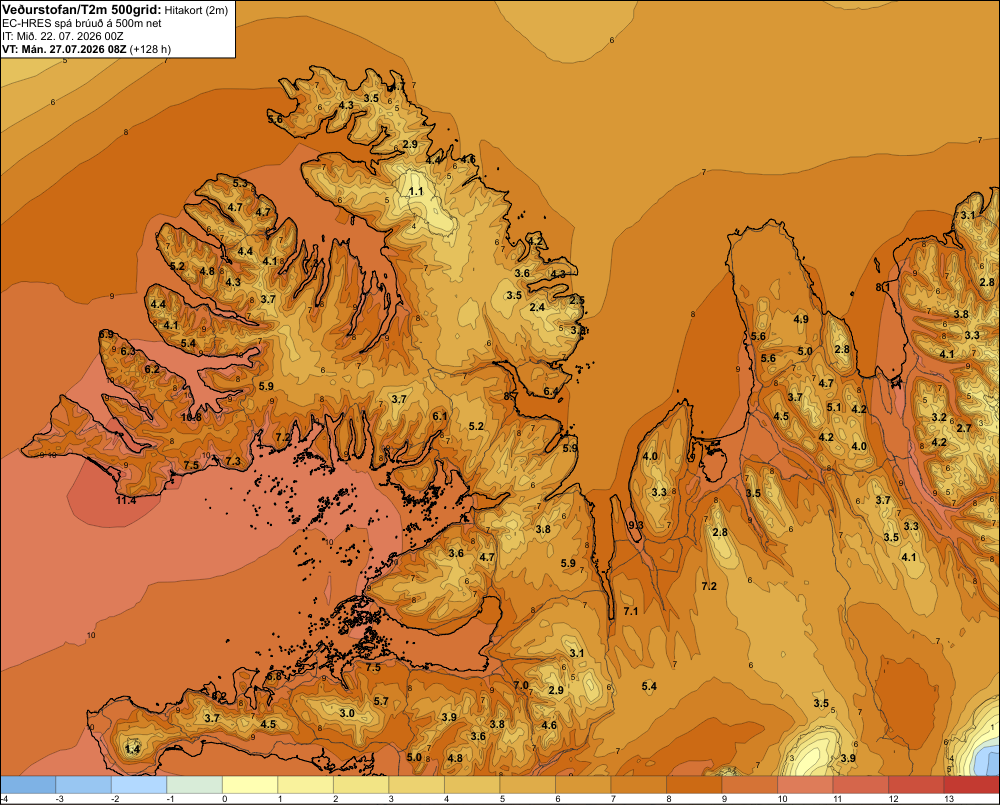Select legend color between 2 and 3

coord(361,785)
